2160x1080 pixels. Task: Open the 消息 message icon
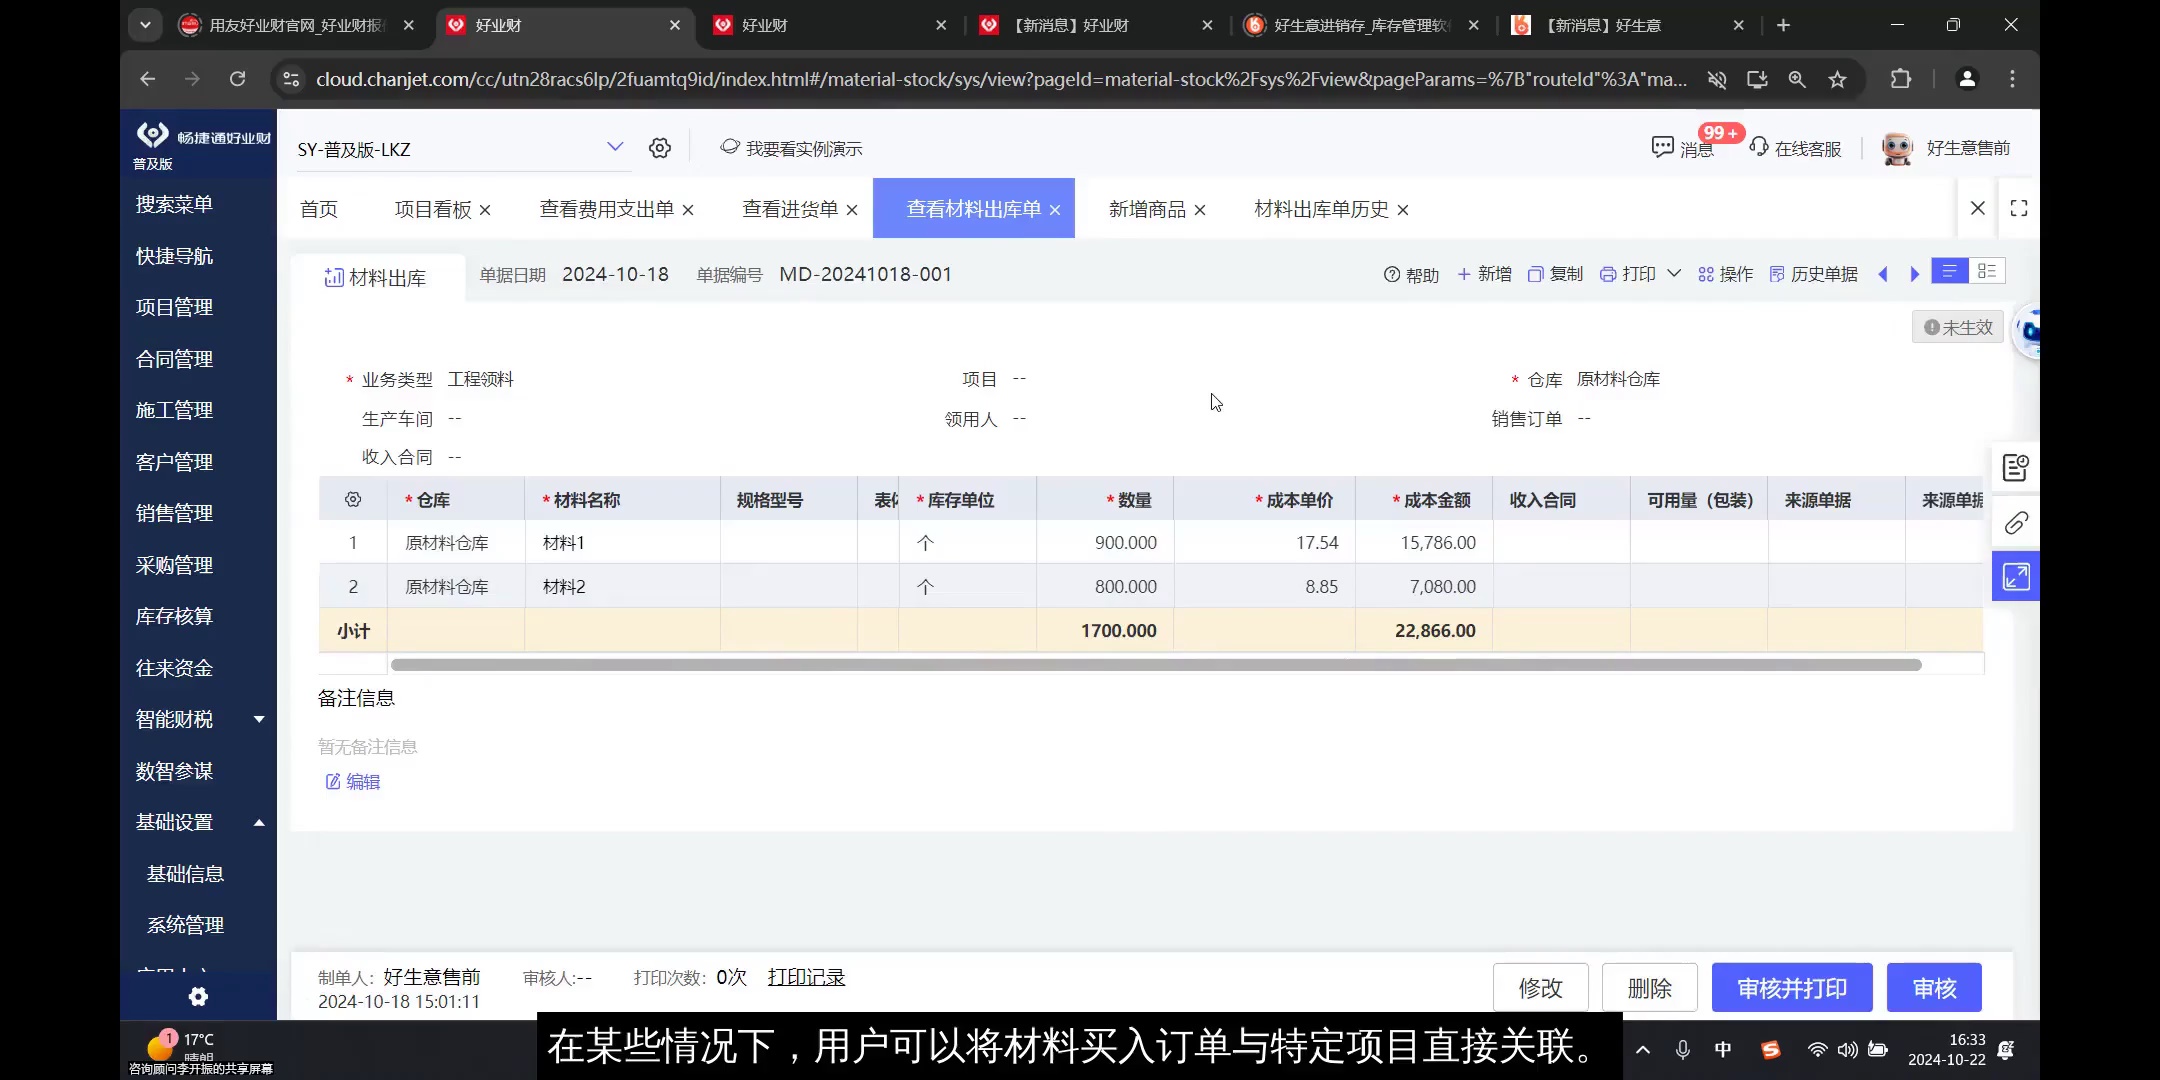1662,148
